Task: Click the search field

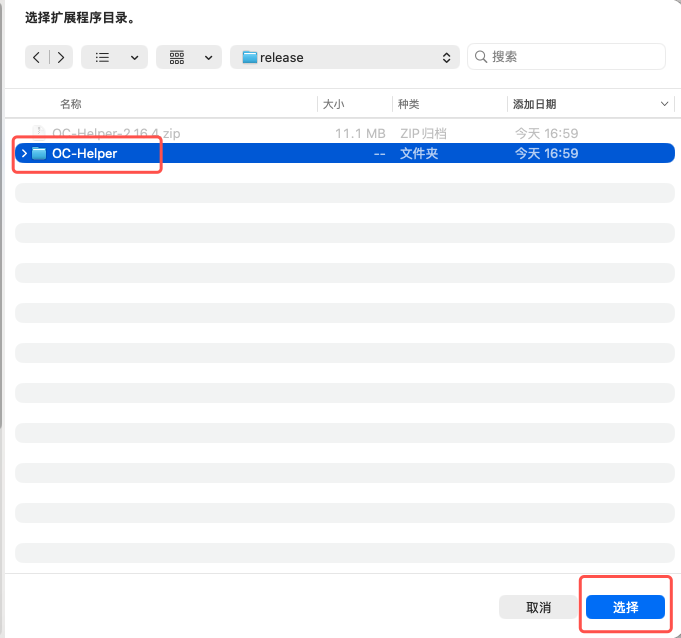Action: [566, 56]
